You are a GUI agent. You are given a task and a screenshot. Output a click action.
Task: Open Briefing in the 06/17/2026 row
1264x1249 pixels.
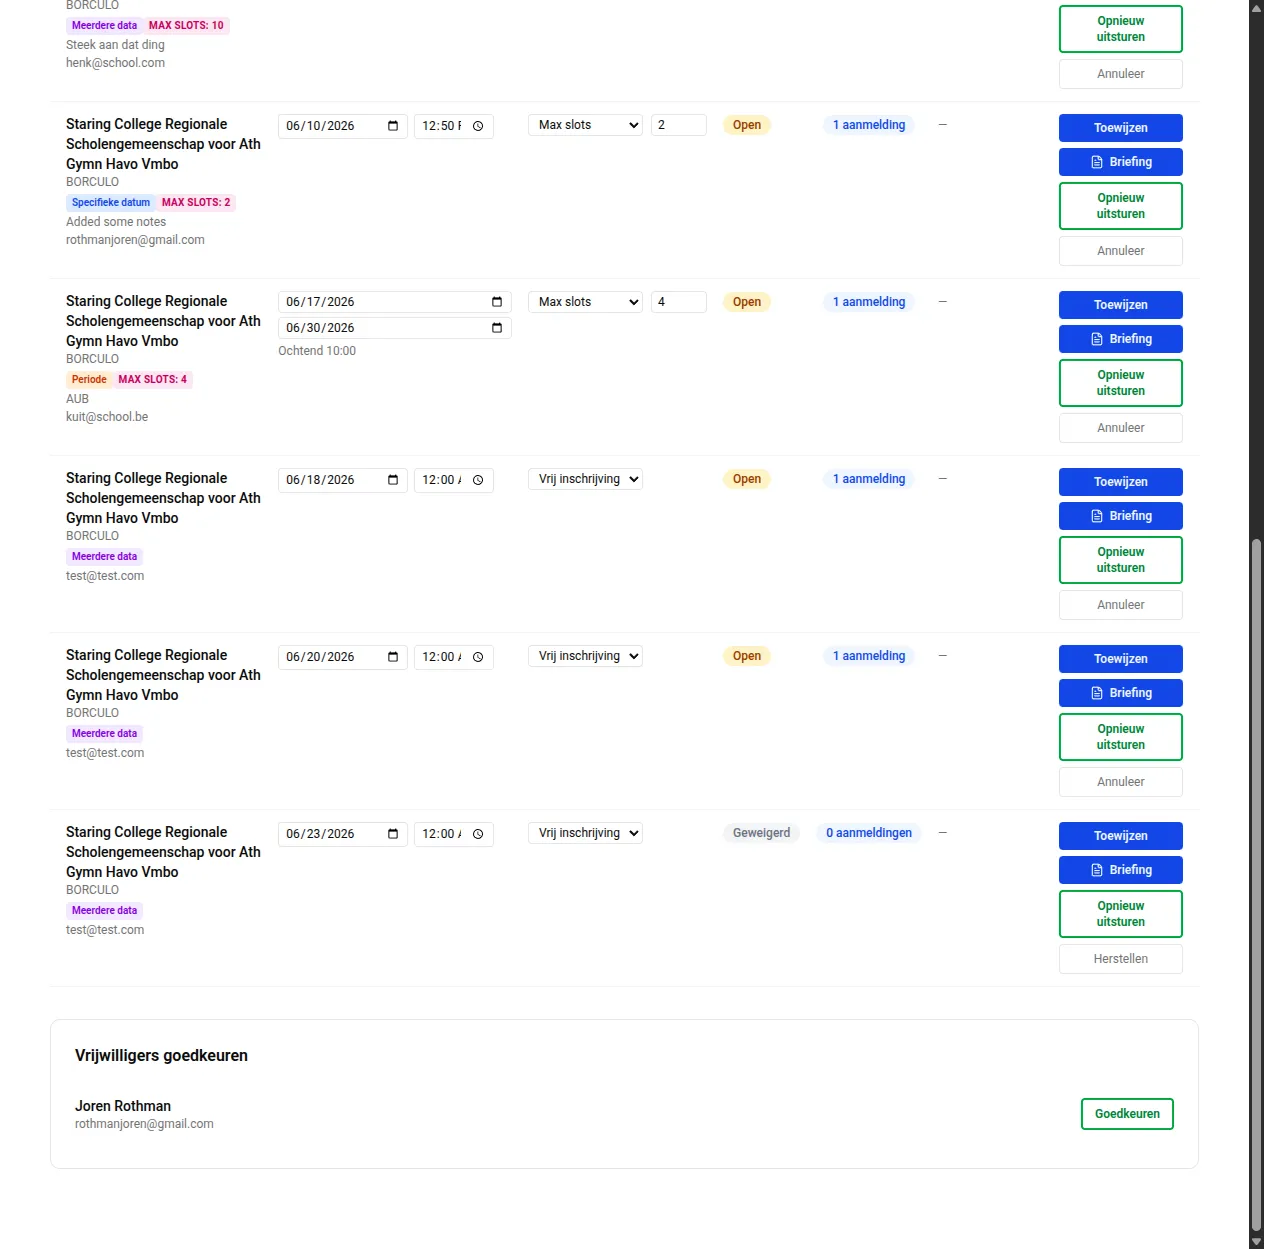(x=1121, y=339)
